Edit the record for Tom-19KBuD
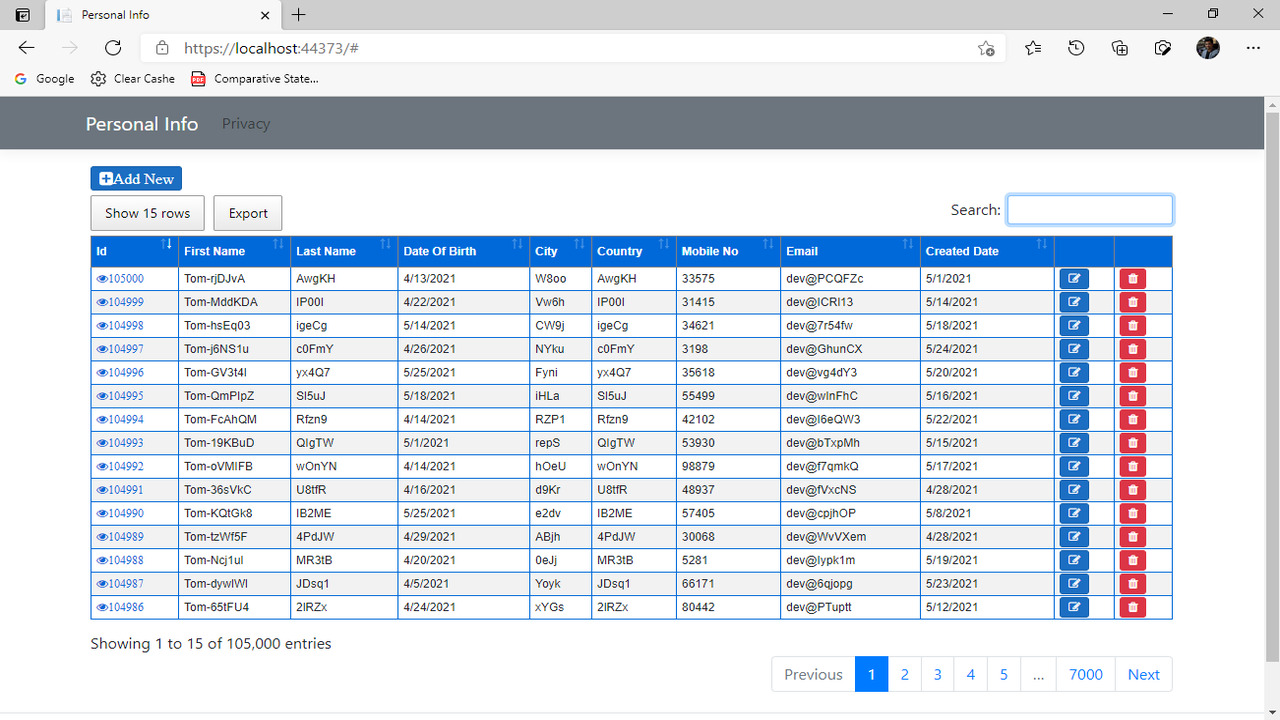Screen dimensions: 1280x720 click(1074, 443)
